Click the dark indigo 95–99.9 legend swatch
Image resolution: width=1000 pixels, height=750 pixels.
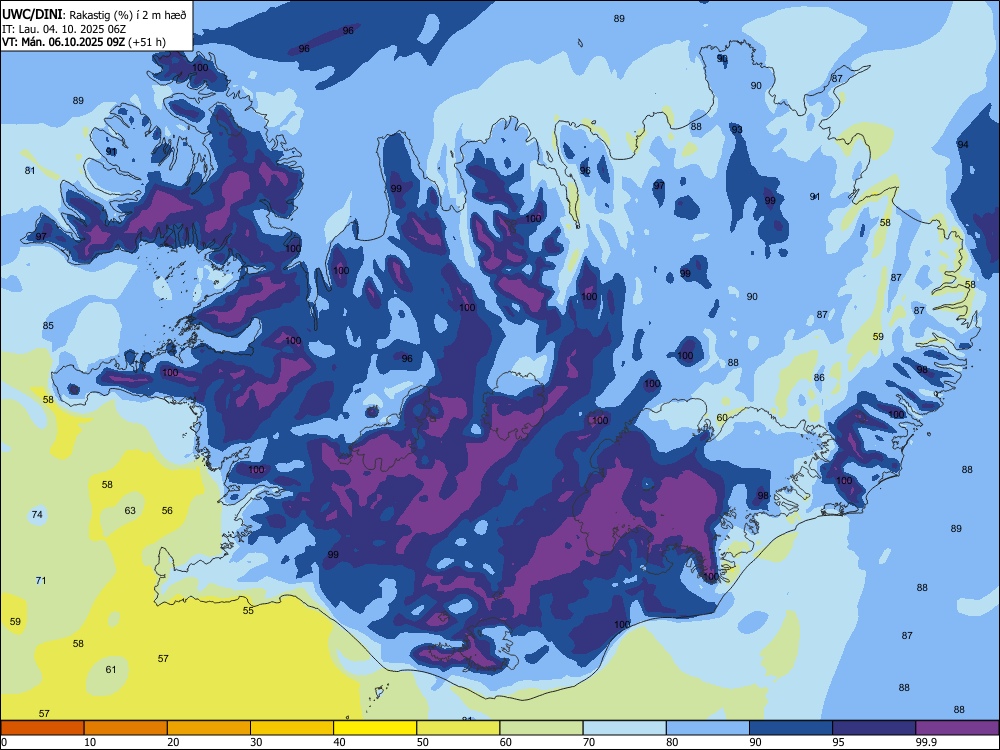tap(874, 728)
